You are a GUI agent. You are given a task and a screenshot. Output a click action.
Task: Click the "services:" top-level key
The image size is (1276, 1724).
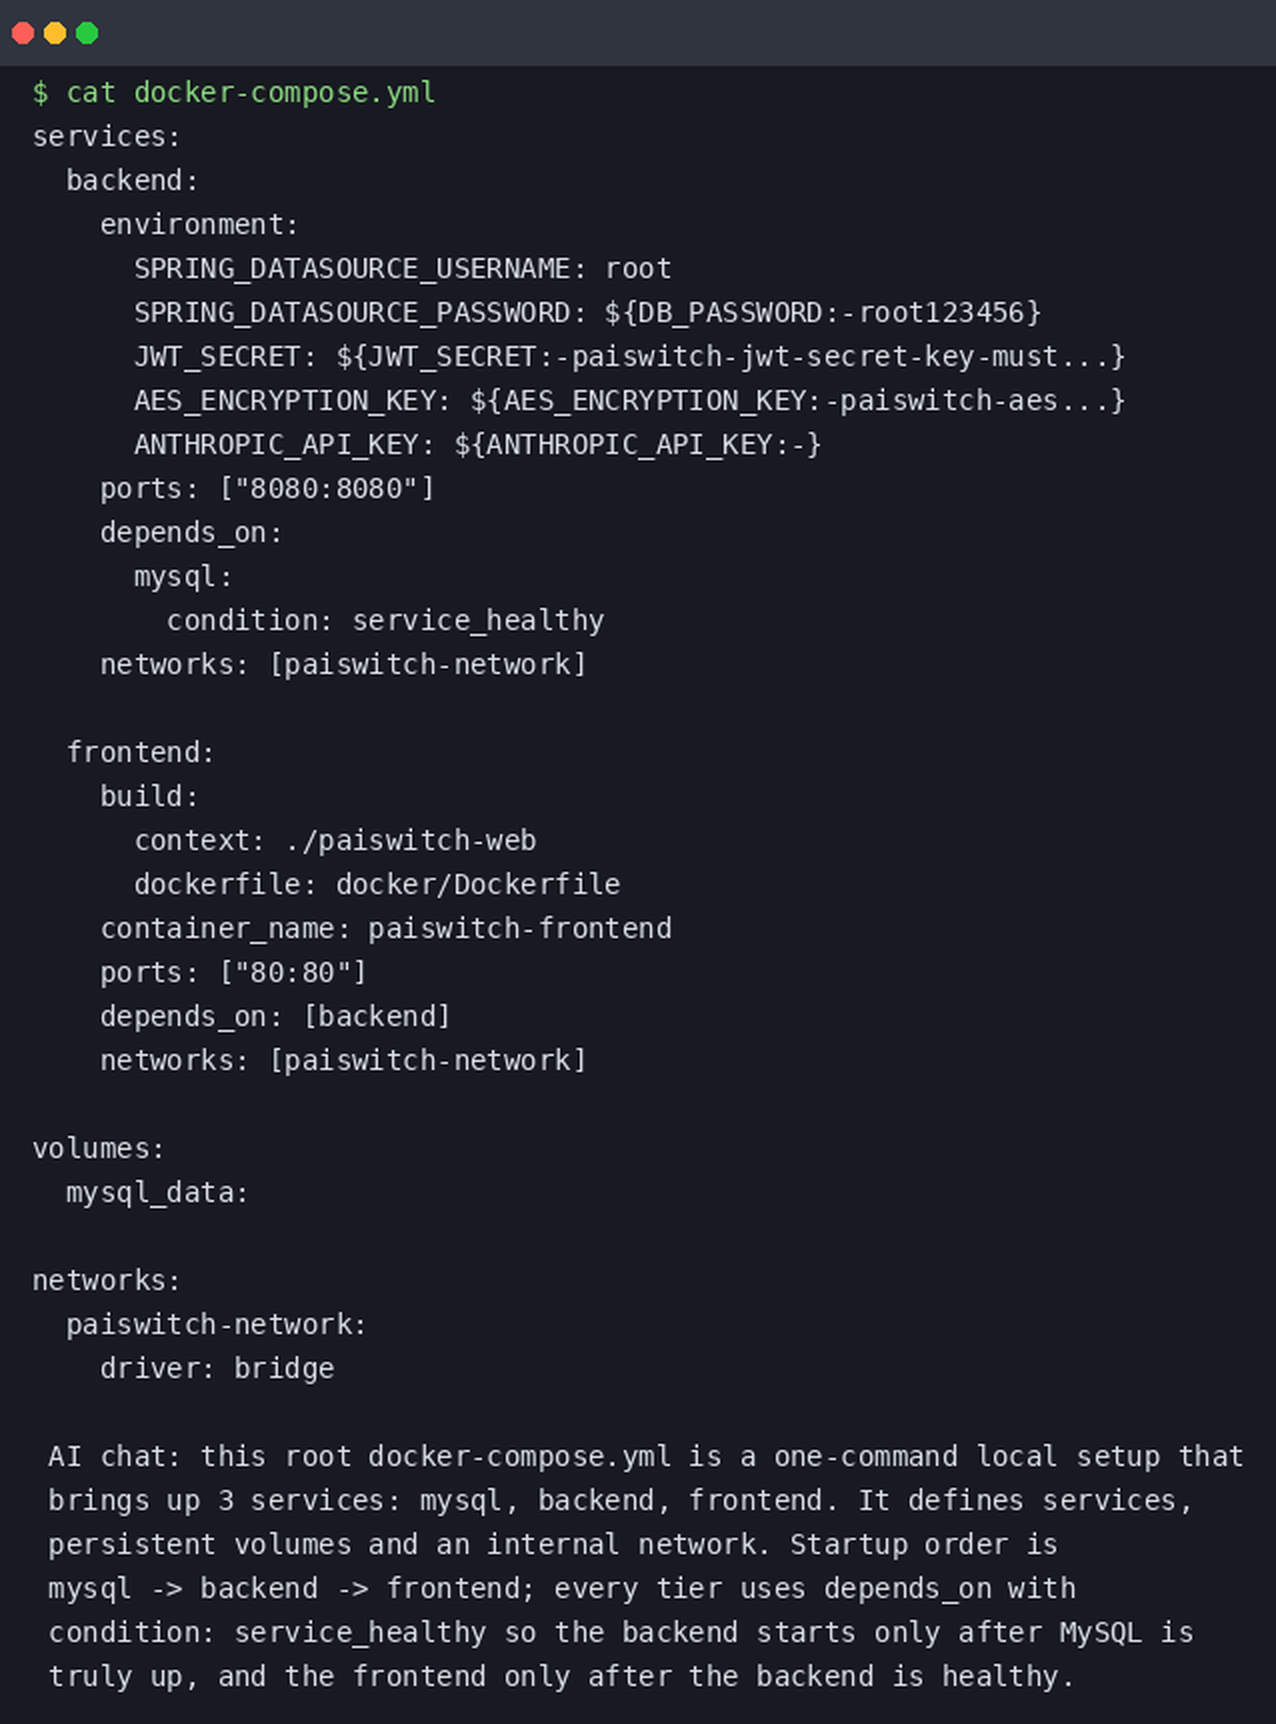pyautogui.click(x=106, y=136)
